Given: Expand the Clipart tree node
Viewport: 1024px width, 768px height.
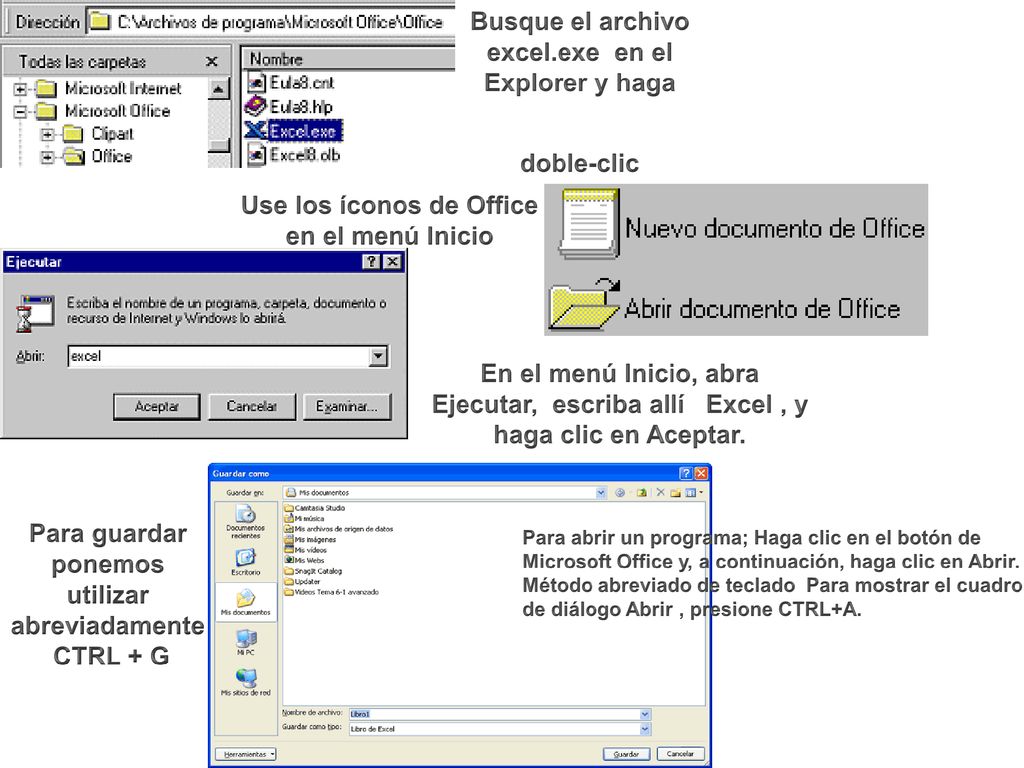Looking at the screenshot, I should click(x=47, y=135).
